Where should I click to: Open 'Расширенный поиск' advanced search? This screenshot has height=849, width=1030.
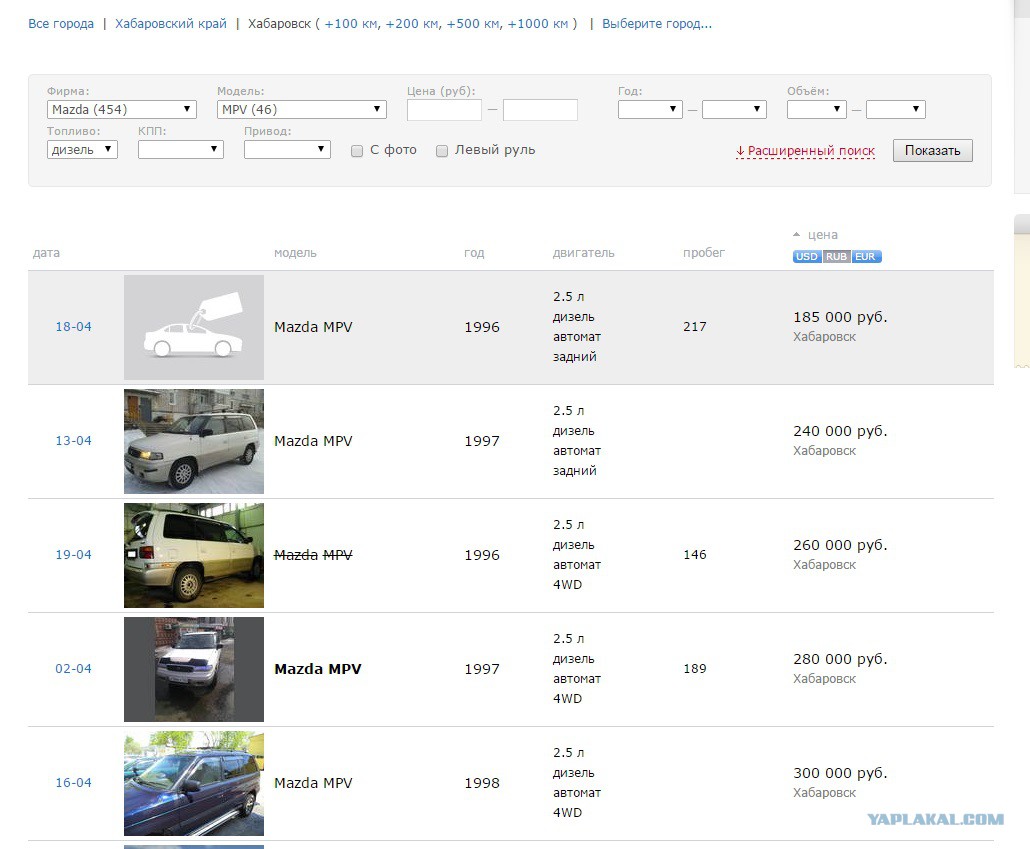[805, 151]
